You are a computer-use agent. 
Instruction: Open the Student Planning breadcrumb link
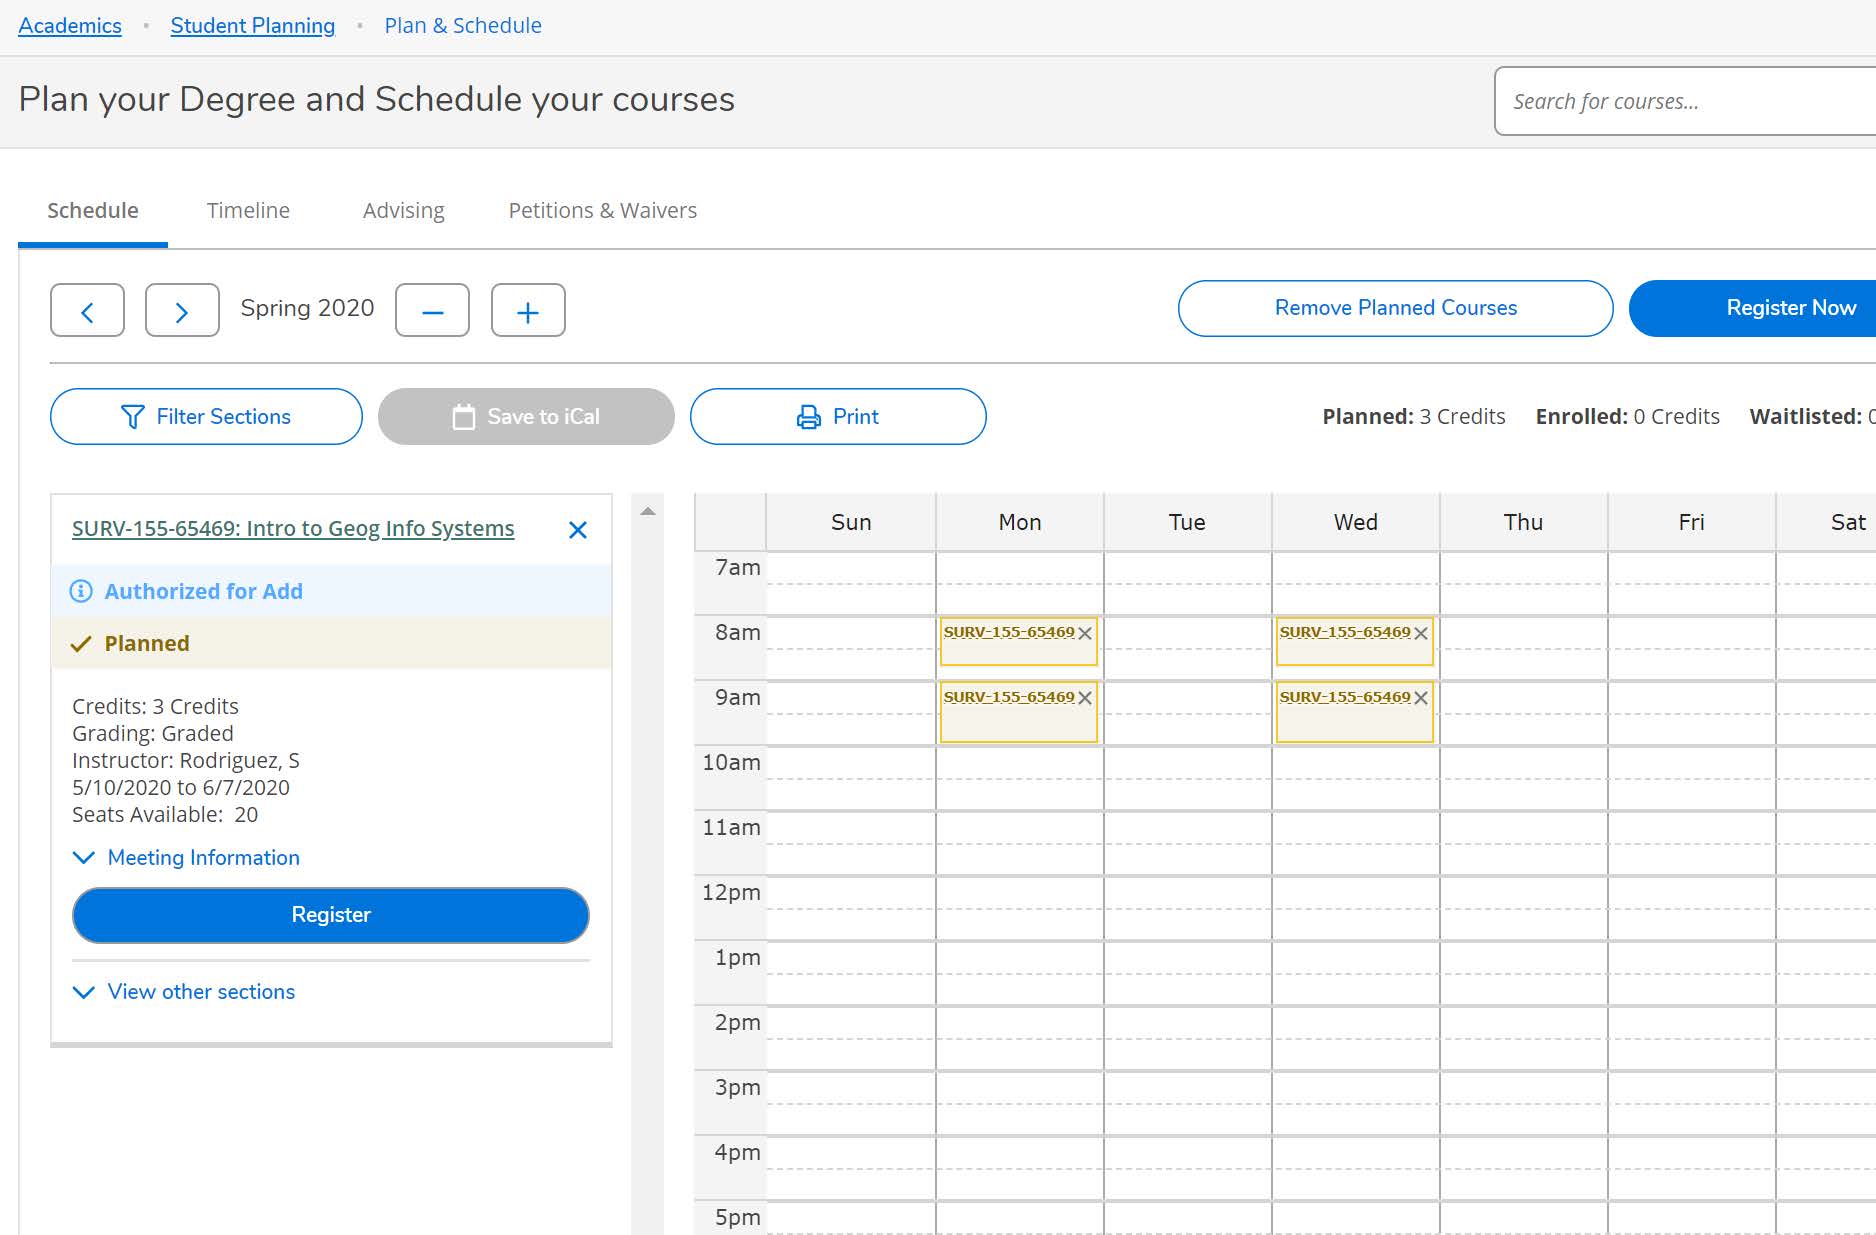(252, 25)
